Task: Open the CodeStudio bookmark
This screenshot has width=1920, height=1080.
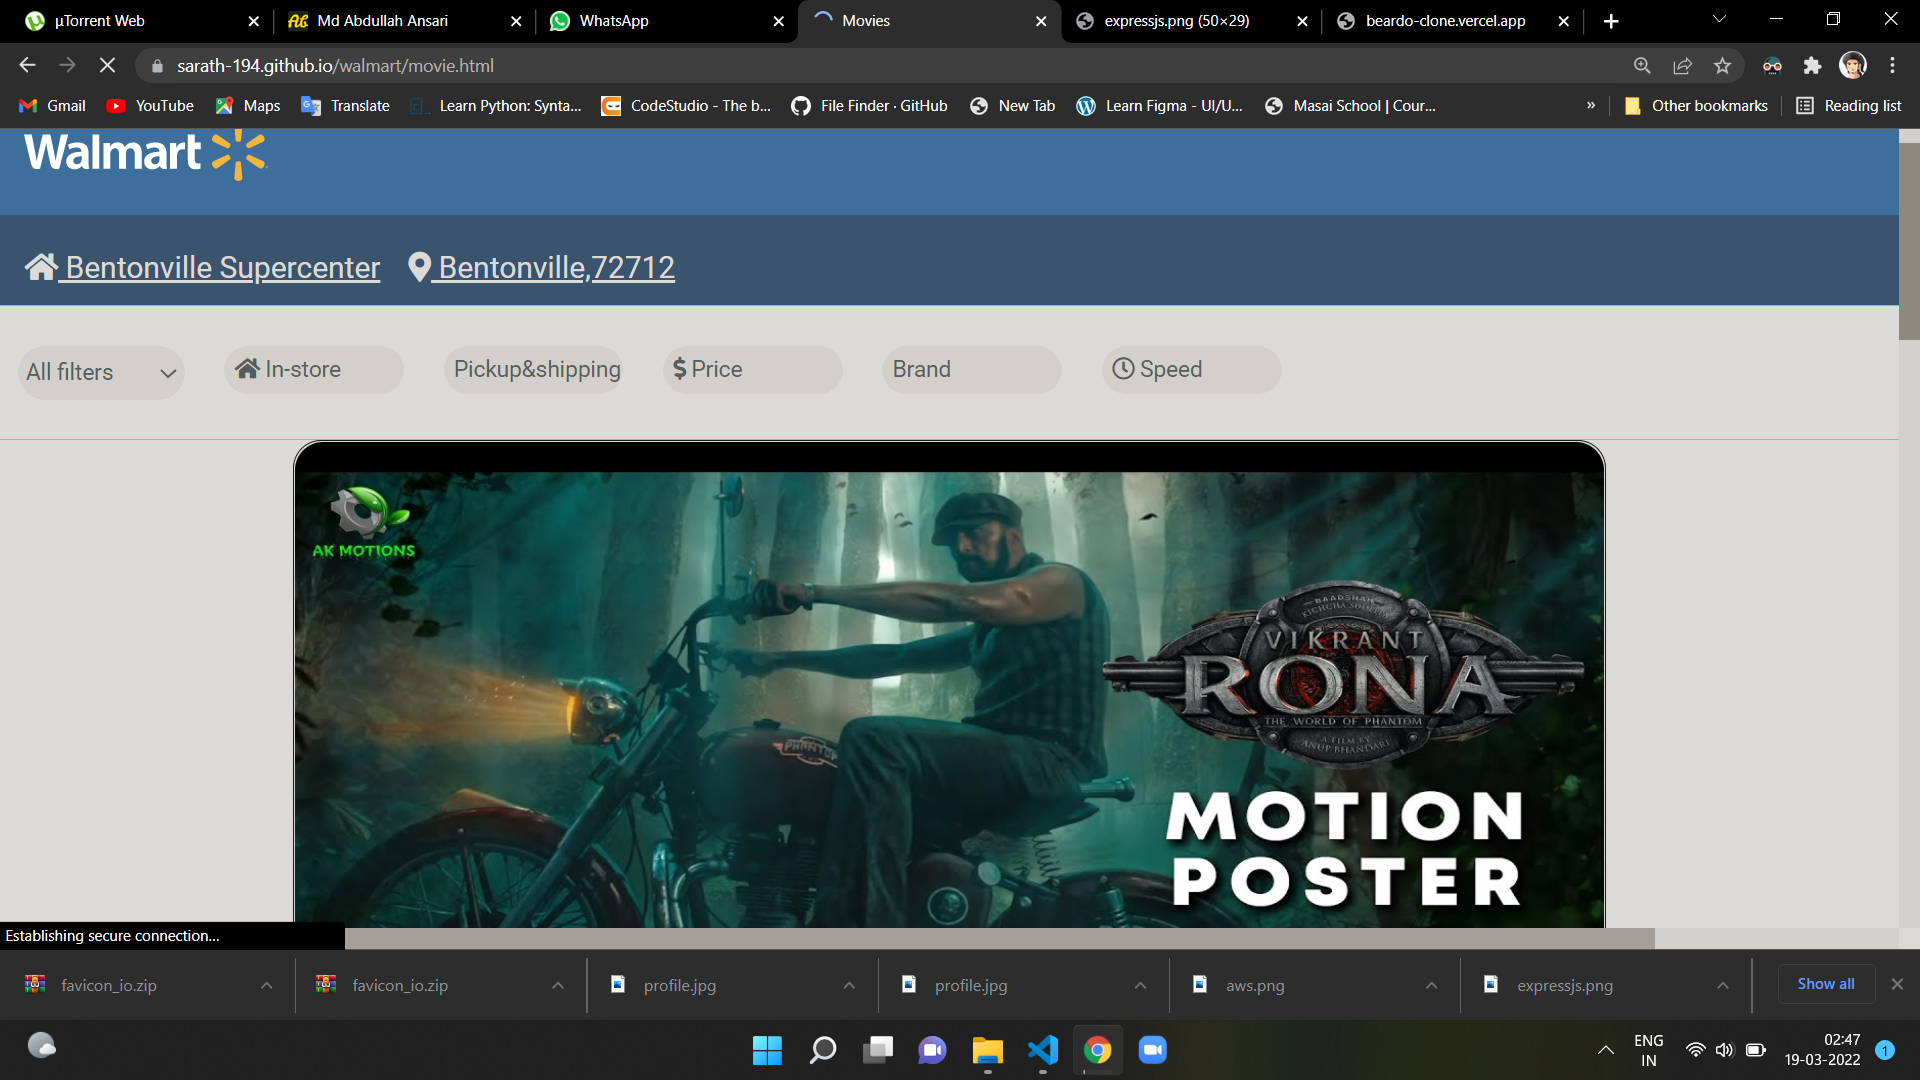Action: 686,106
